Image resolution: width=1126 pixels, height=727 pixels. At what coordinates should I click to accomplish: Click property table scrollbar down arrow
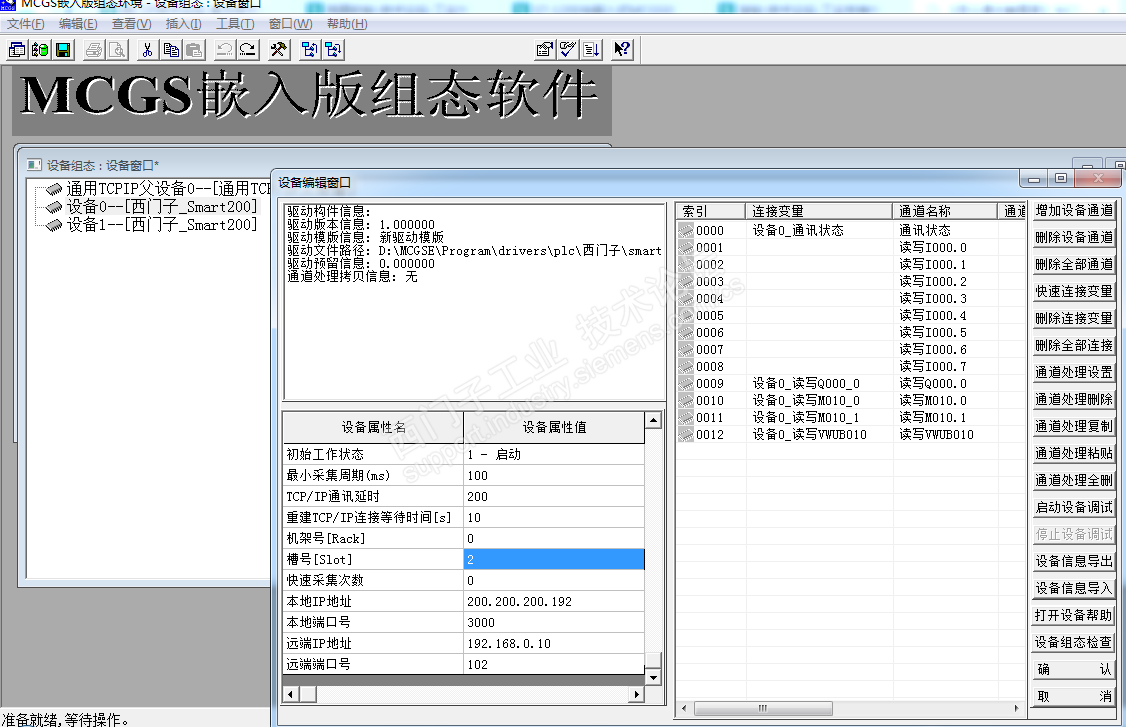point(653,677)
